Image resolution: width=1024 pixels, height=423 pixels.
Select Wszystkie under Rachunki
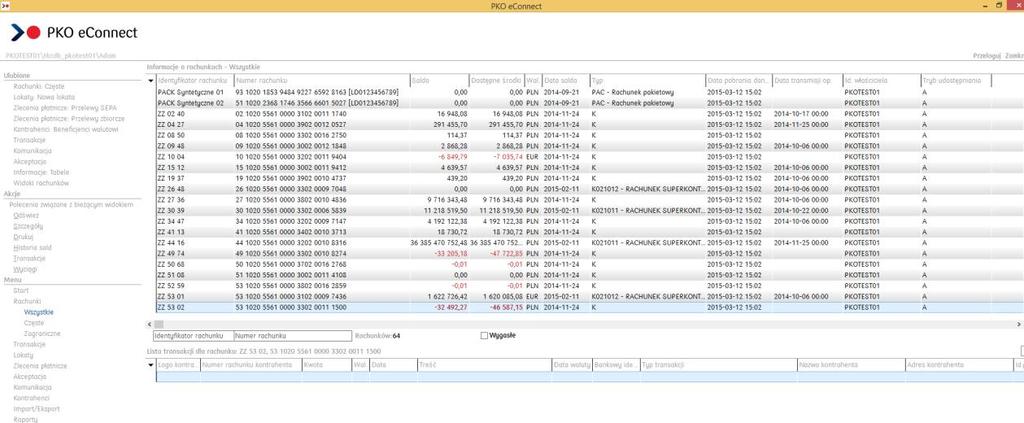tap(39, 312)
